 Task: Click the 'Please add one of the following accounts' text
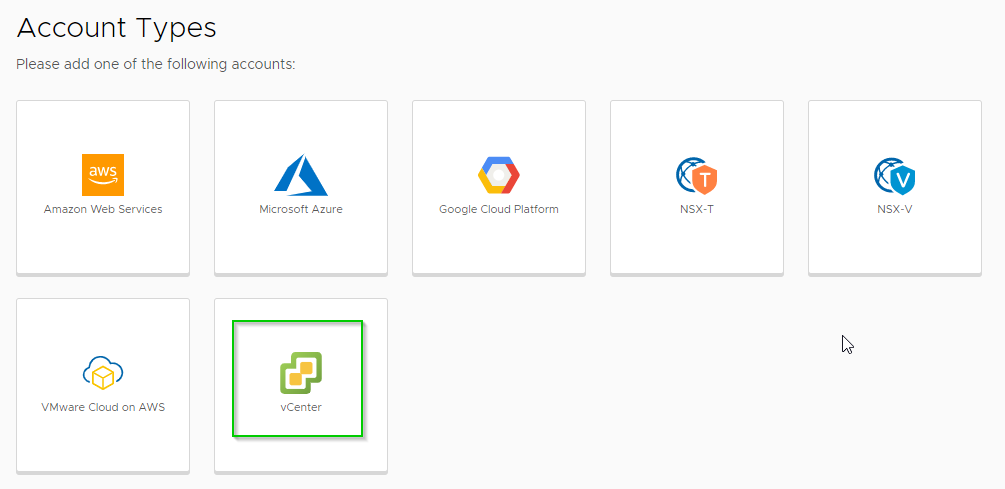point(156,65)
